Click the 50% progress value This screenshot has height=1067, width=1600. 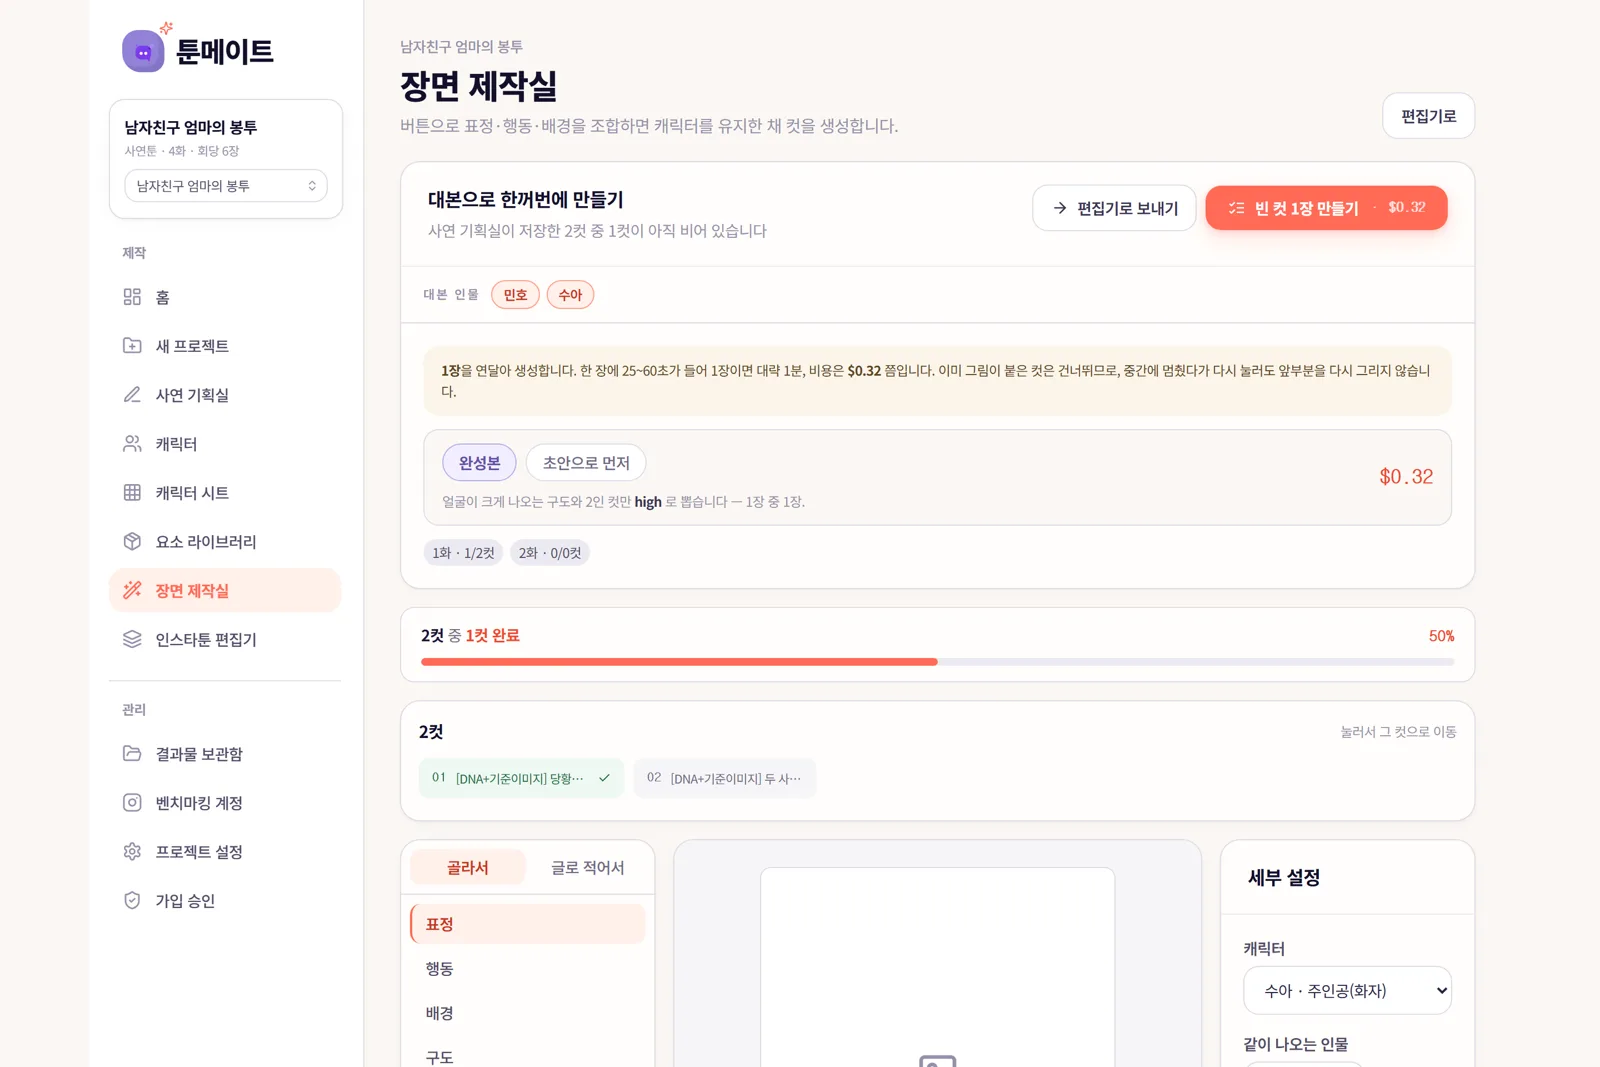coord(1441,636)
